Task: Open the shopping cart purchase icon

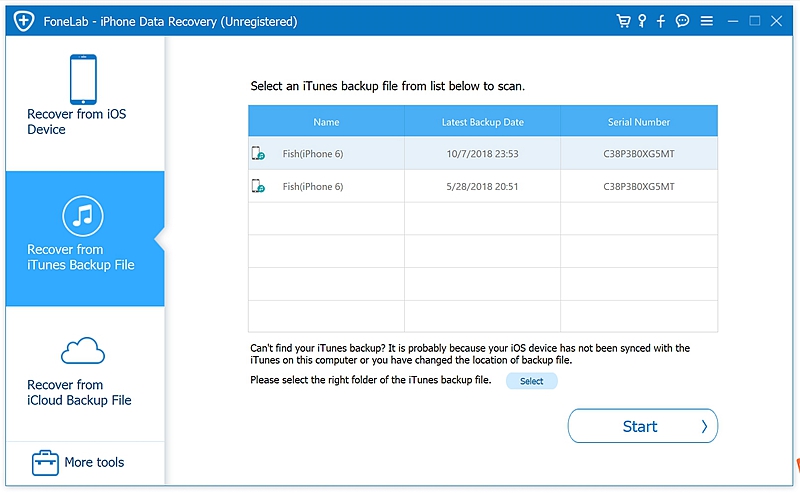Action: (623, 21)
